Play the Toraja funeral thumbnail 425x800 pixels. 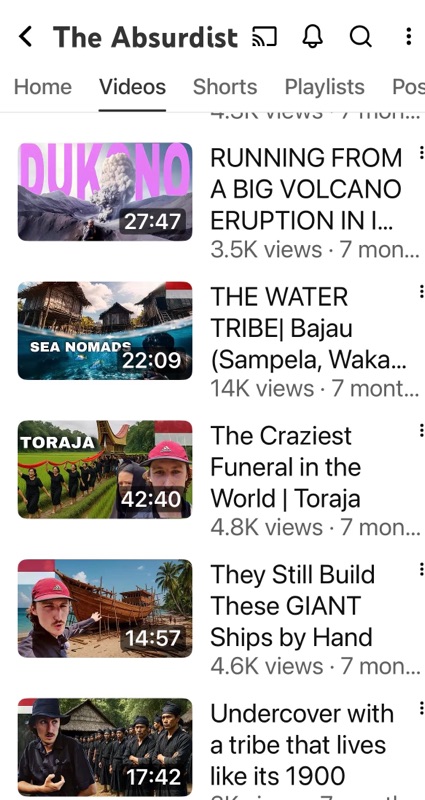(105, 469)
